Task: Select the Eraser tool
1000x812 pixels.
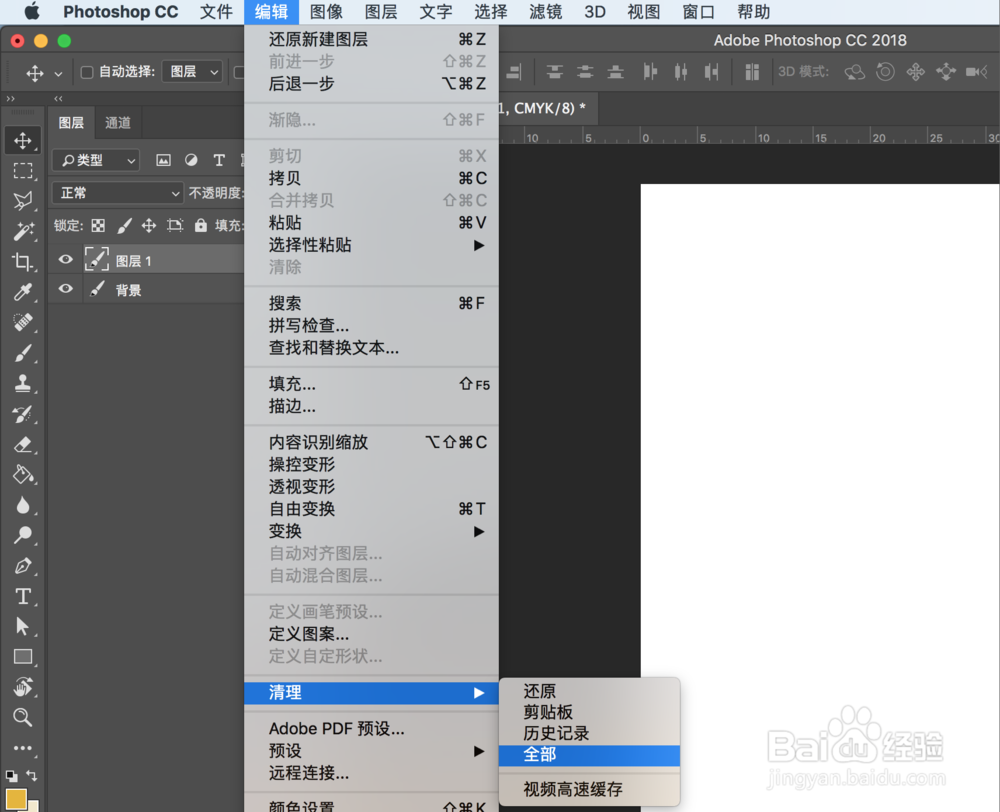Action: (23, 444)
